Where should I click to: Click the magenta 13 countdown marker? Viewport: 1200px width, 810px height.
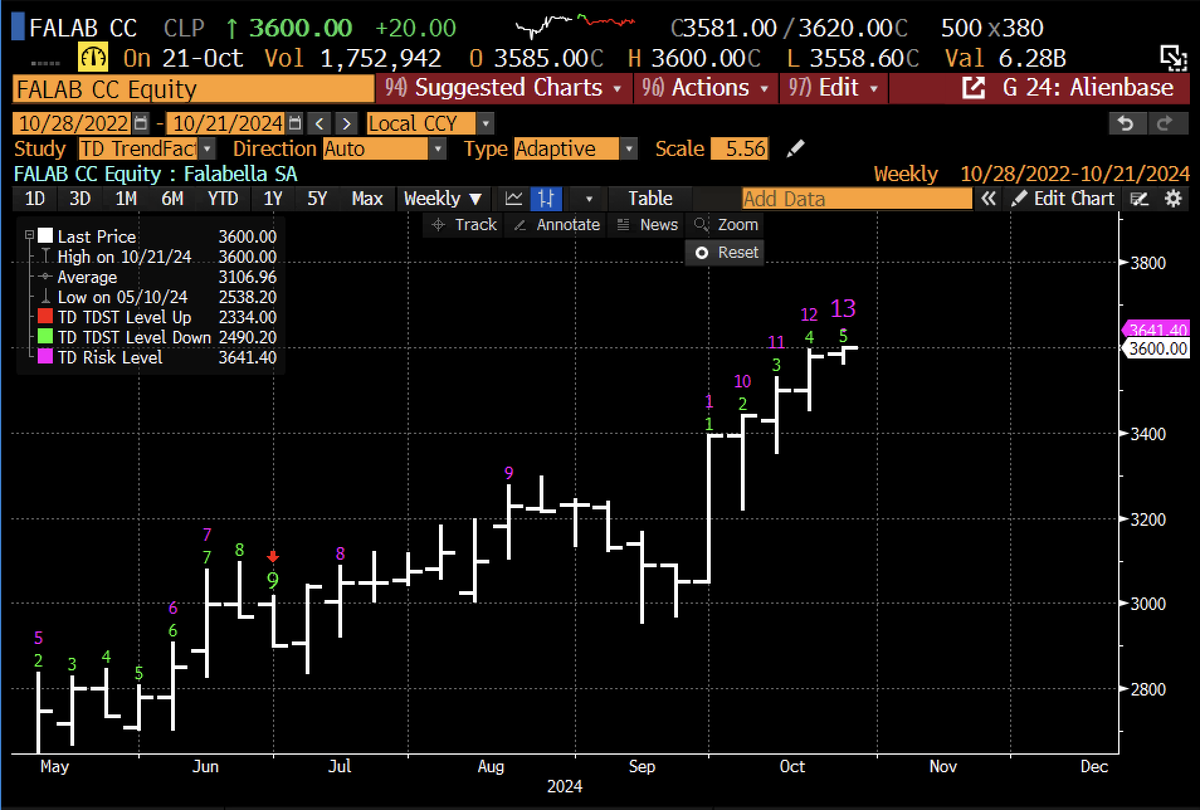[x=843, y=308]
